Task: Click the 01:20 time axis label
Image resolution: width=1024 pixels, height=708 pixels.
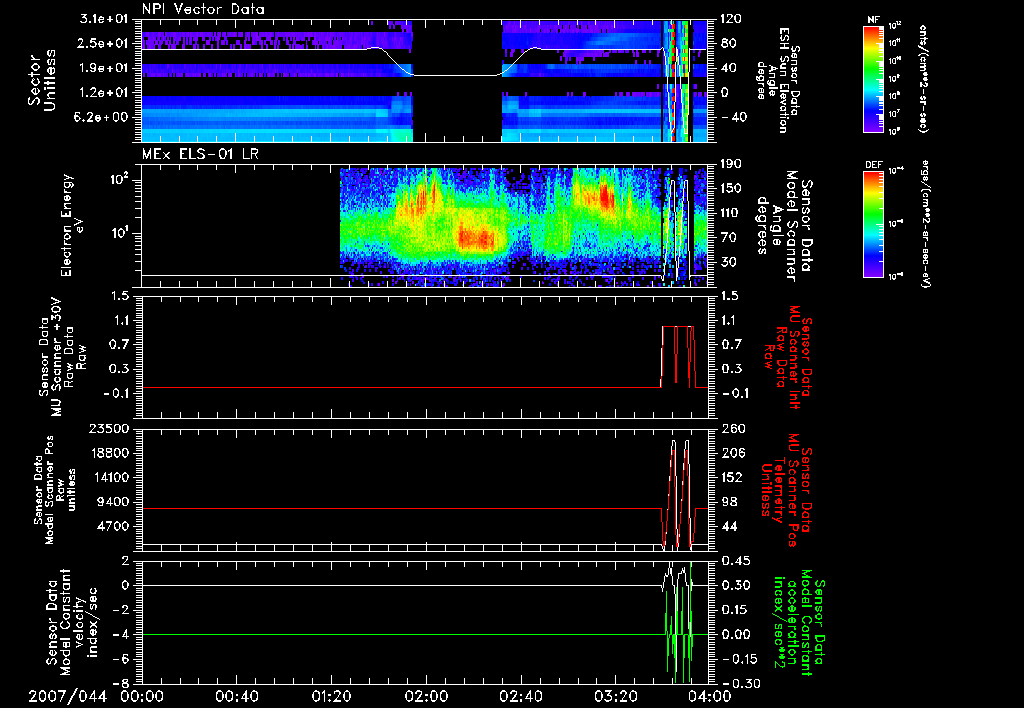Action: (x=331, y=697)
